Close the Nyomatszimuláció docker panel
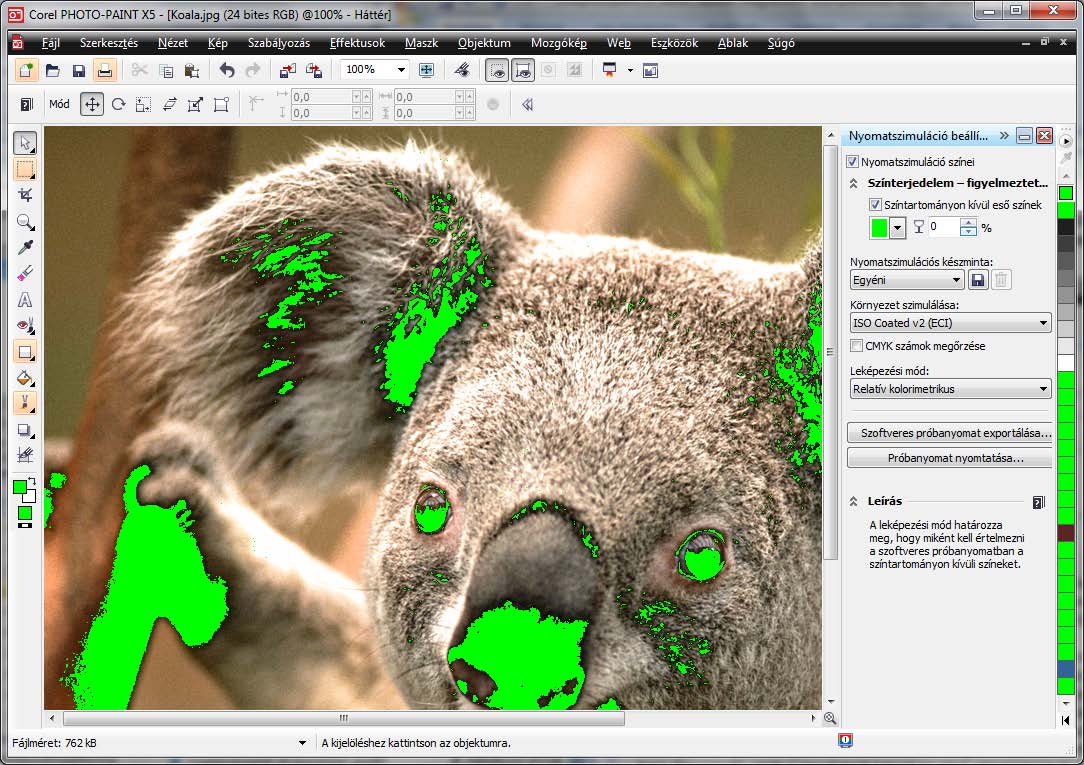1084x765 pixels. point(1044,136)
